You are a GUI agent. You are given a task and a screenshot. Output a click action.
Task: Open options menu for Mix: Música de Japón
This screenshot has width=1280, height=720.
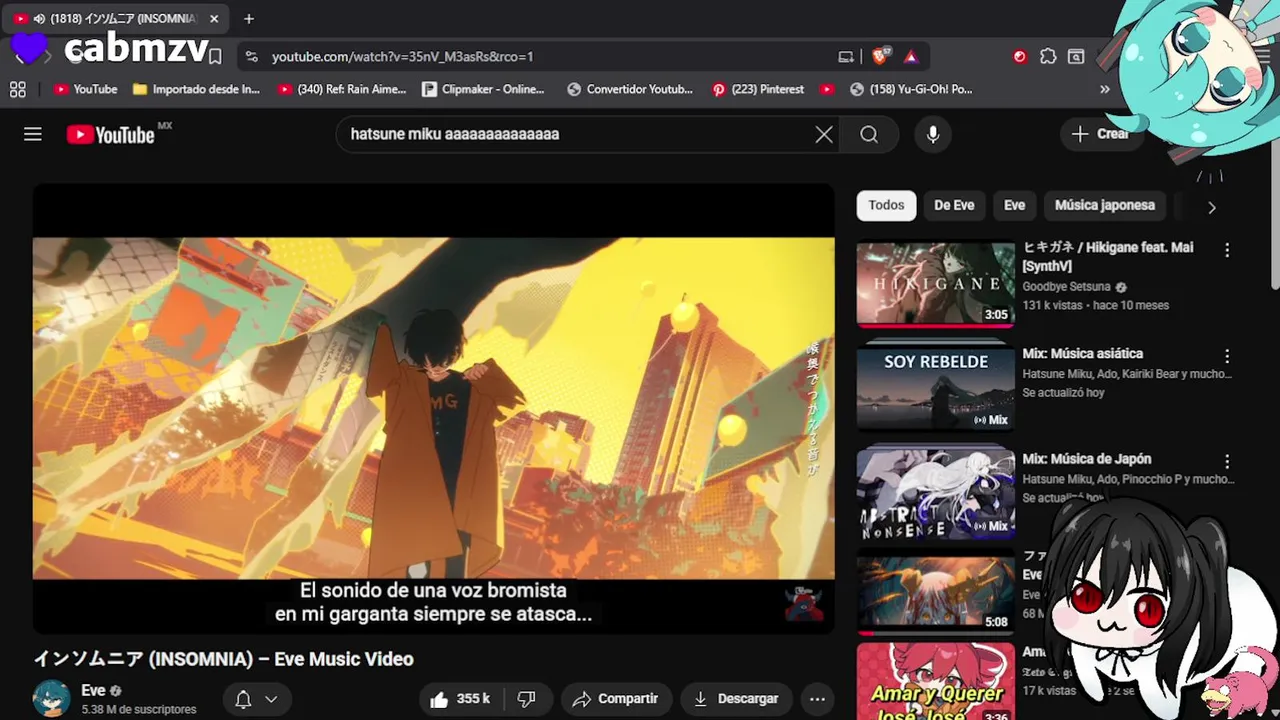pyautogui.click(x=1227, y=462)
